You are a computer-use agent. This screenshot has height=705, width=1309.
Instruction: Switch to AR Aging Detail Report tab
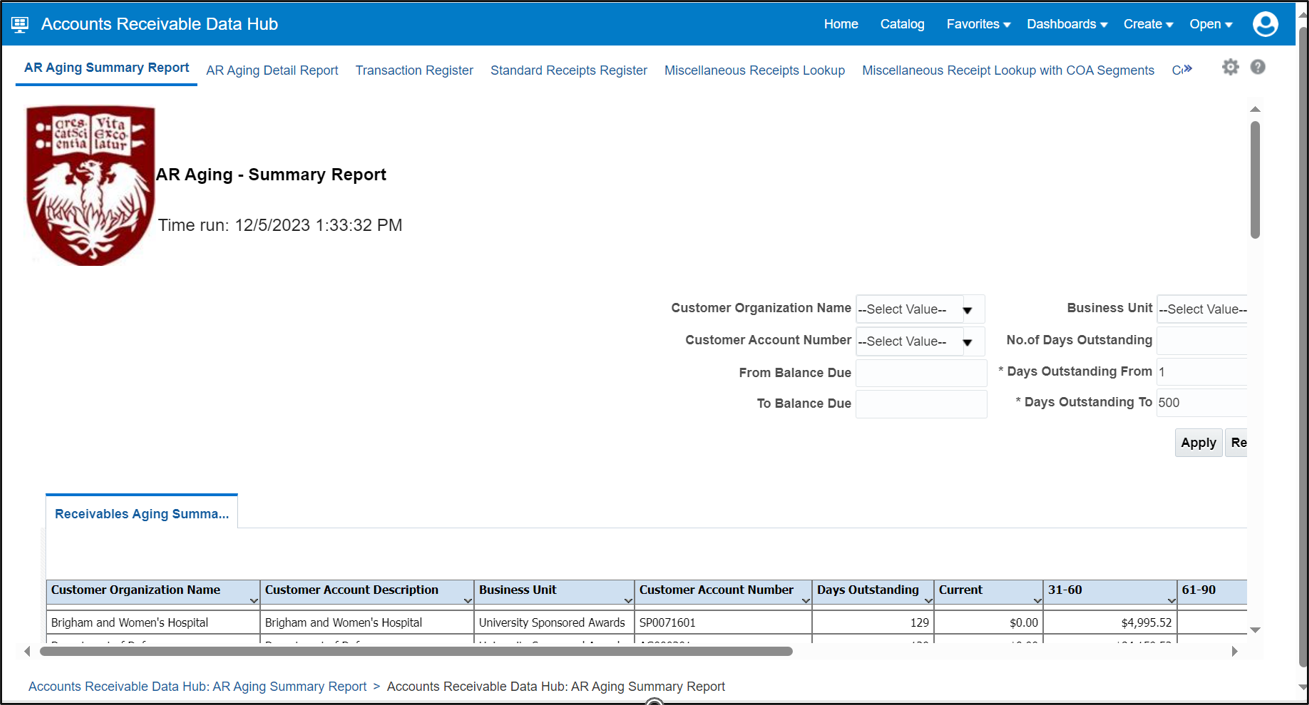tap(272, 70)
